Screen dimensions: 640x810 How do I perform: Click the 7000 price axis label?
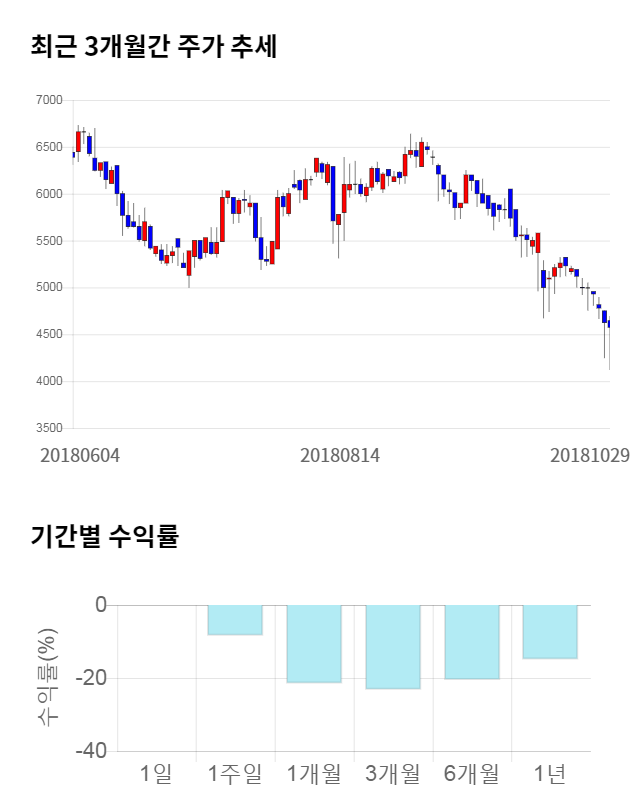(48, 100)
